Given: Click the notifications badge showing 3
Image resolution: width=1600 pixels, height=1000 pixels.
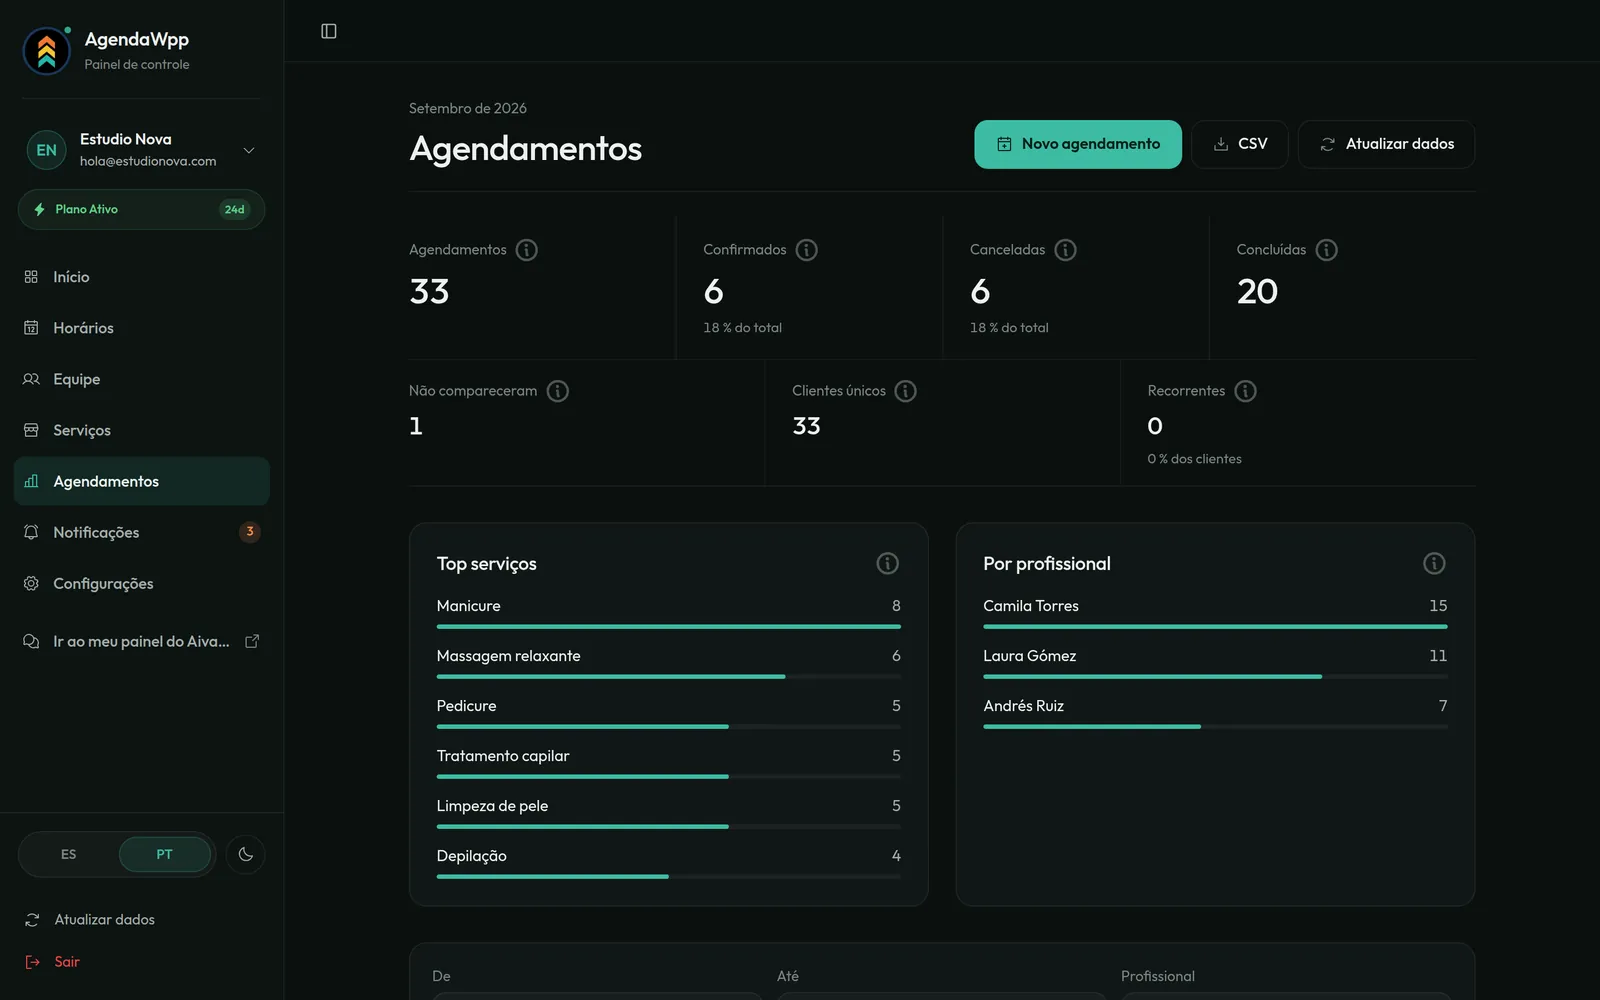Looking at the screenshot, I should [250, 532].
